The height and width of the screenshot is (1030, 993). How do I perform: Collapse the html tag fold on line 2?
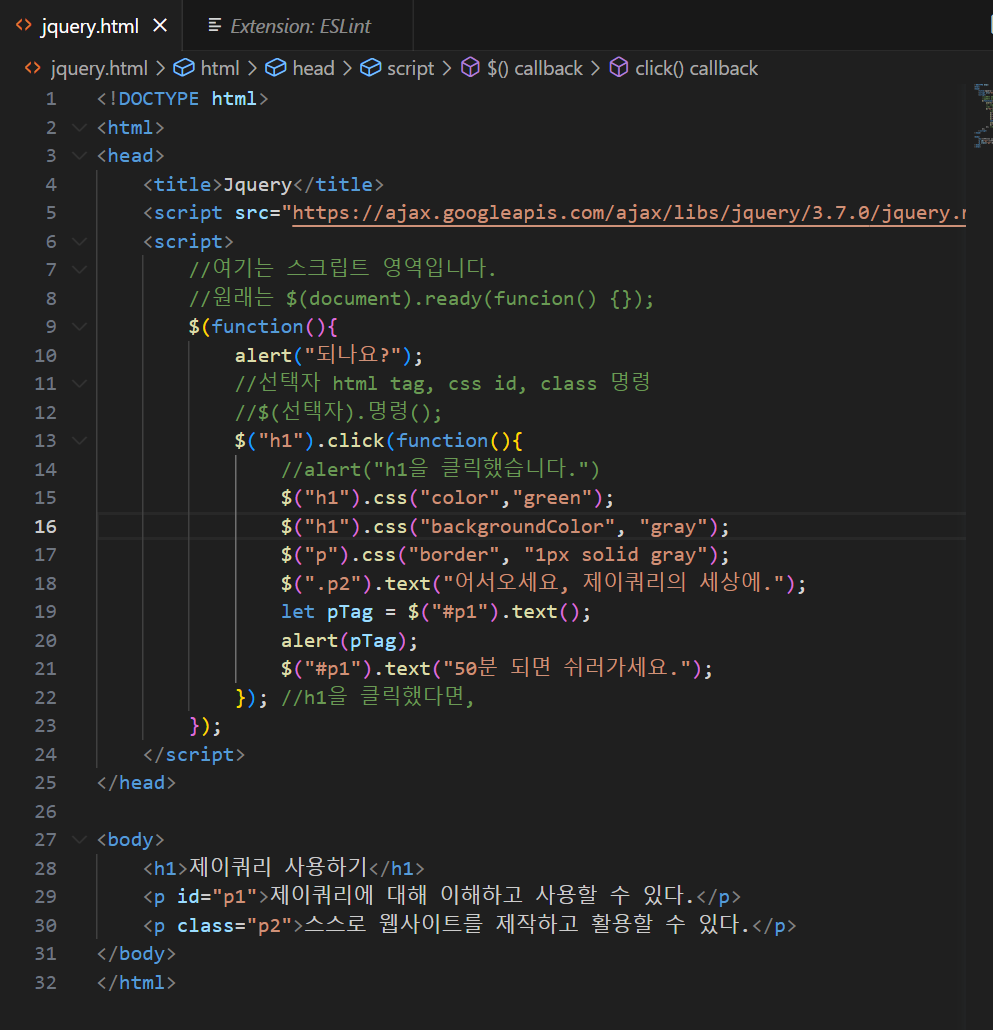point(79,127)
